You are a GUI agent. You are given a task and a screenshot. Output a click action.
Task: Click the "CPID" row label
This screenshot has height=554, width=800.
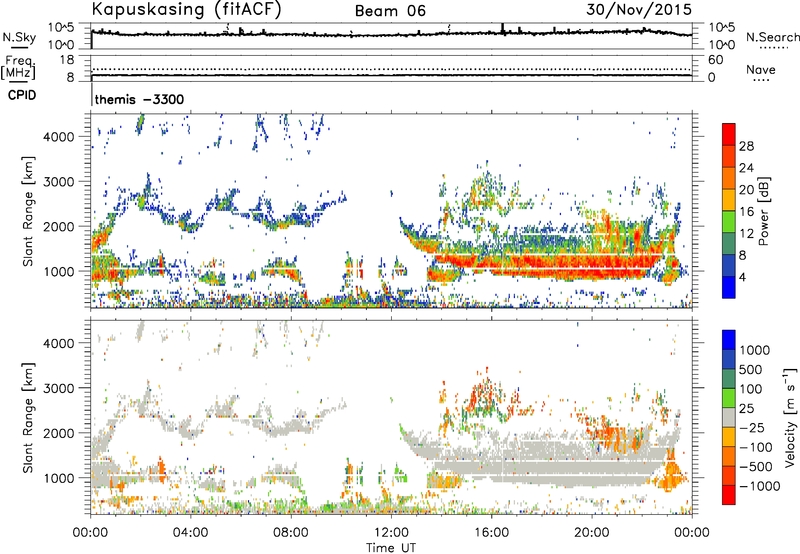21,95
